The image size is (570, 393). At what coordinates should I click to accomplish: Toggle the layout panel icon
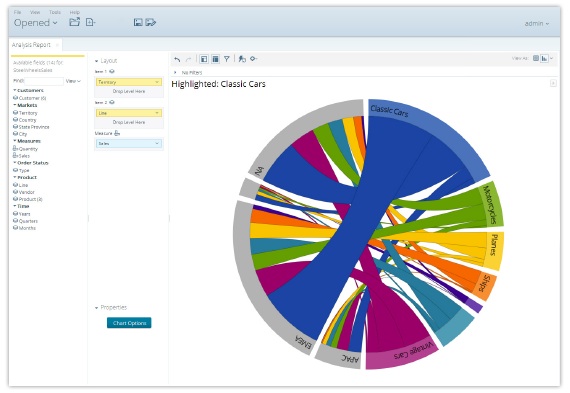(x=216, y=59)
